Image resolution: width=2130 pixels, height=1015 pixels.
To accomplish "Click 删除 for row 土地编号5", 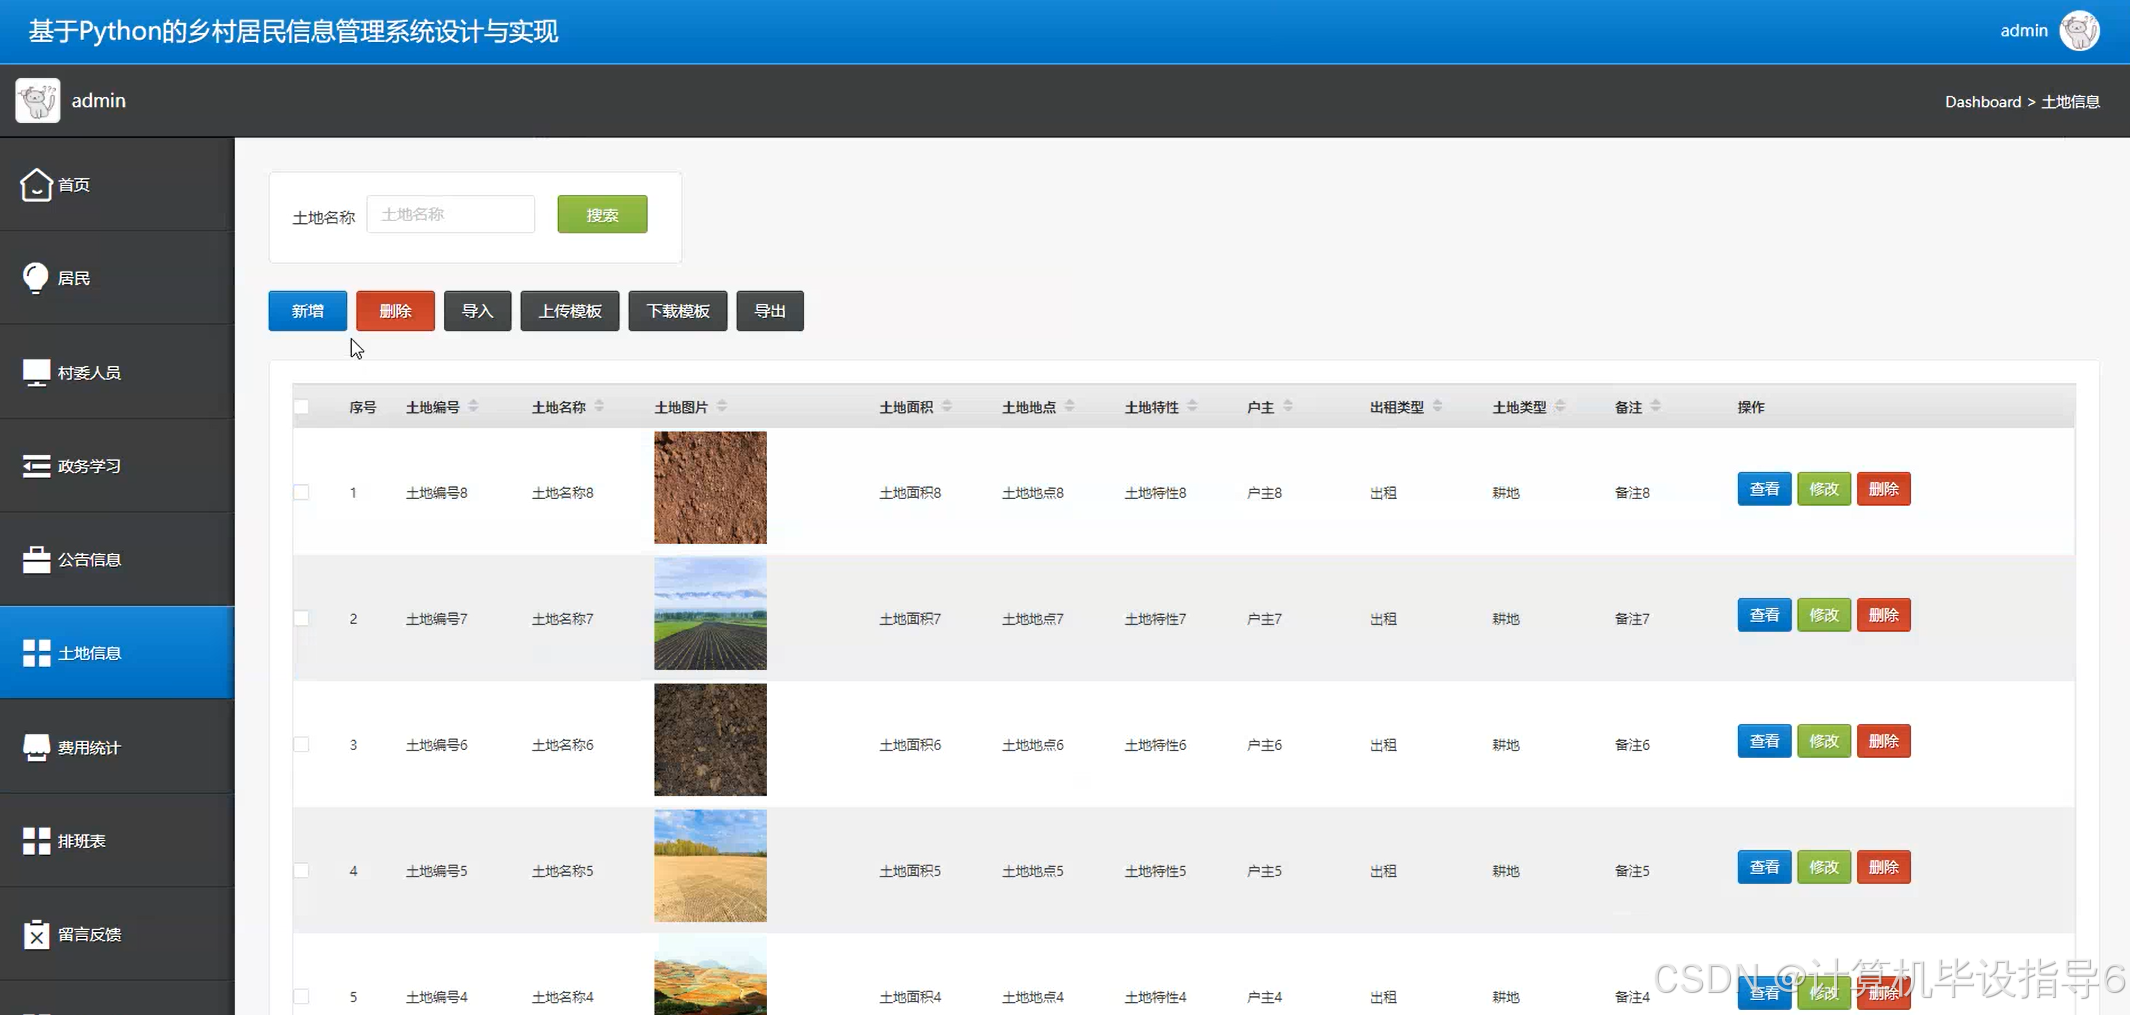I will tap(1884, 867).
